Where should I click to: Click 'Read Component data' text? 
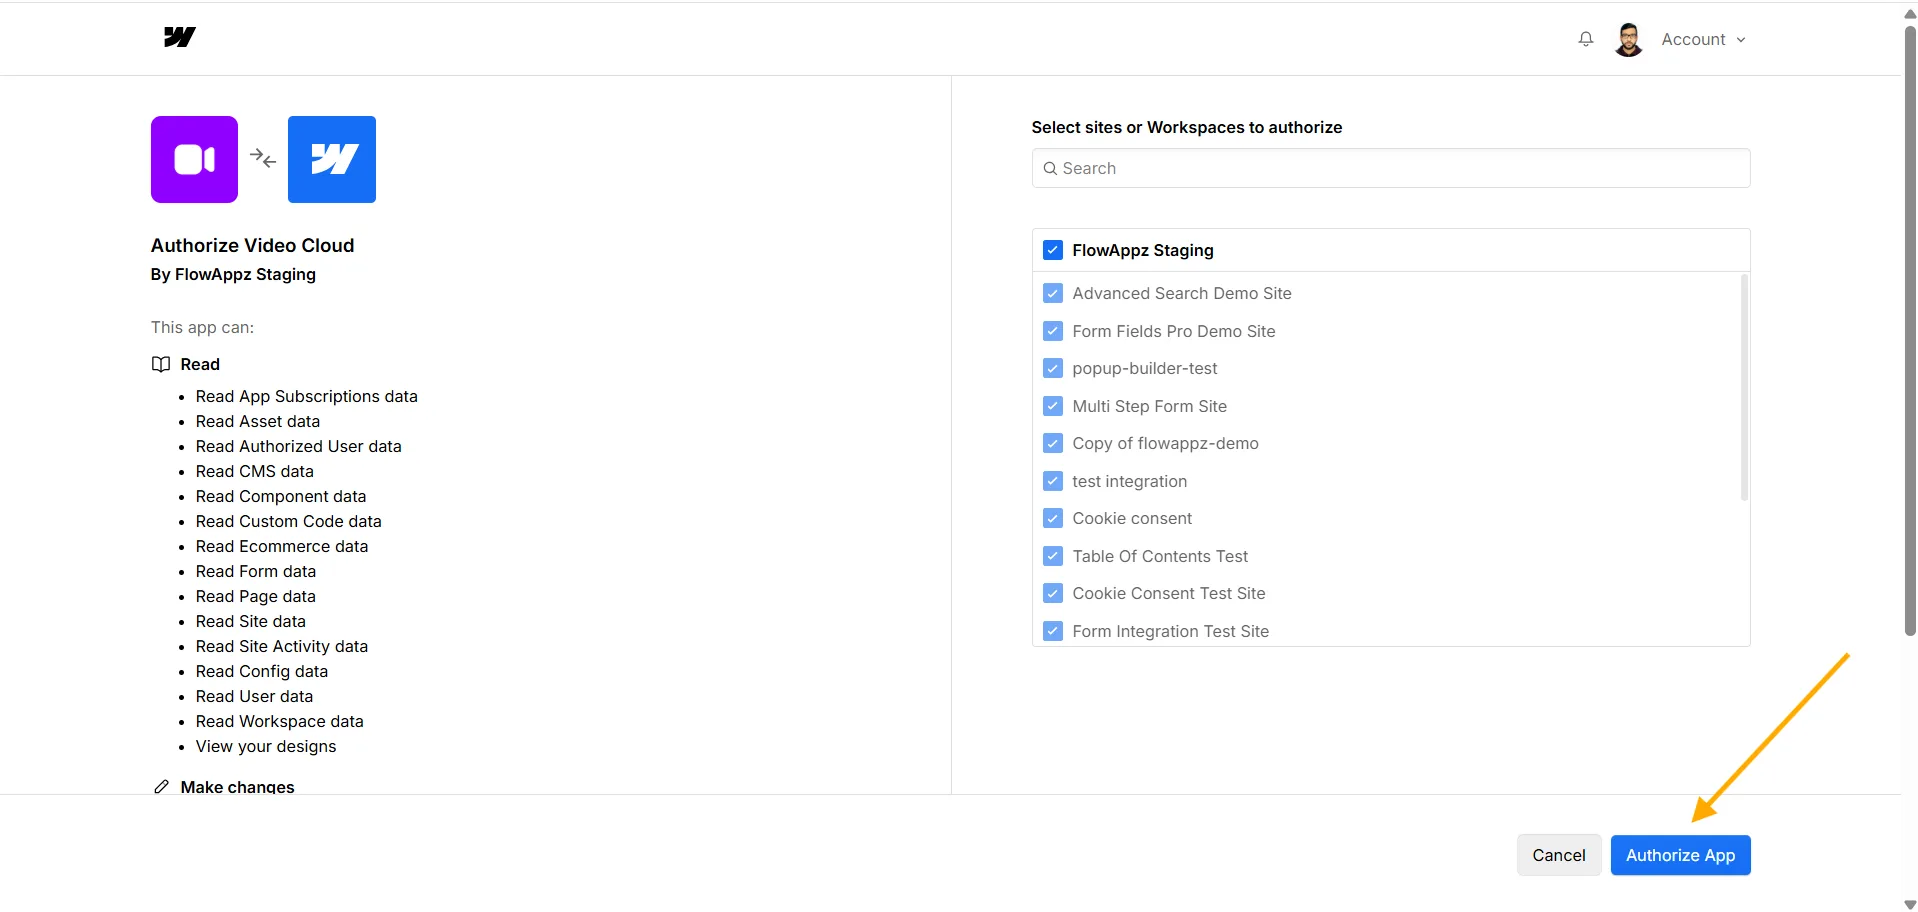pos(281,496)
